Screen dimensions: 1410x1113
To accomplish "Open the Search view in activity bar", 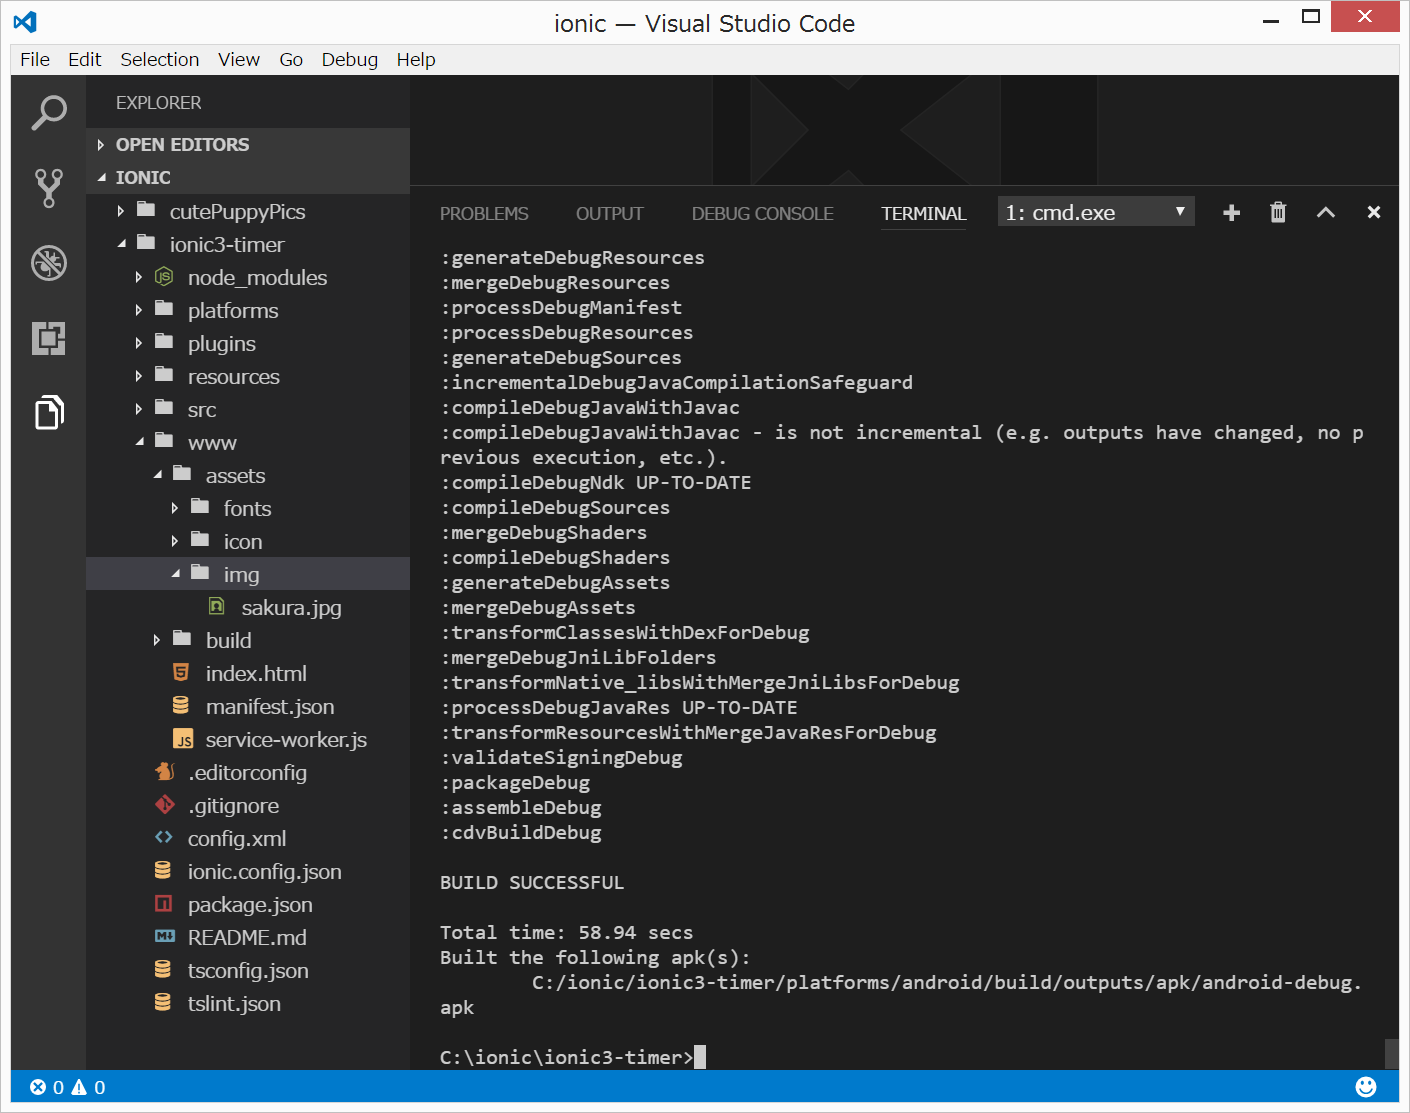I will [48, 112].
